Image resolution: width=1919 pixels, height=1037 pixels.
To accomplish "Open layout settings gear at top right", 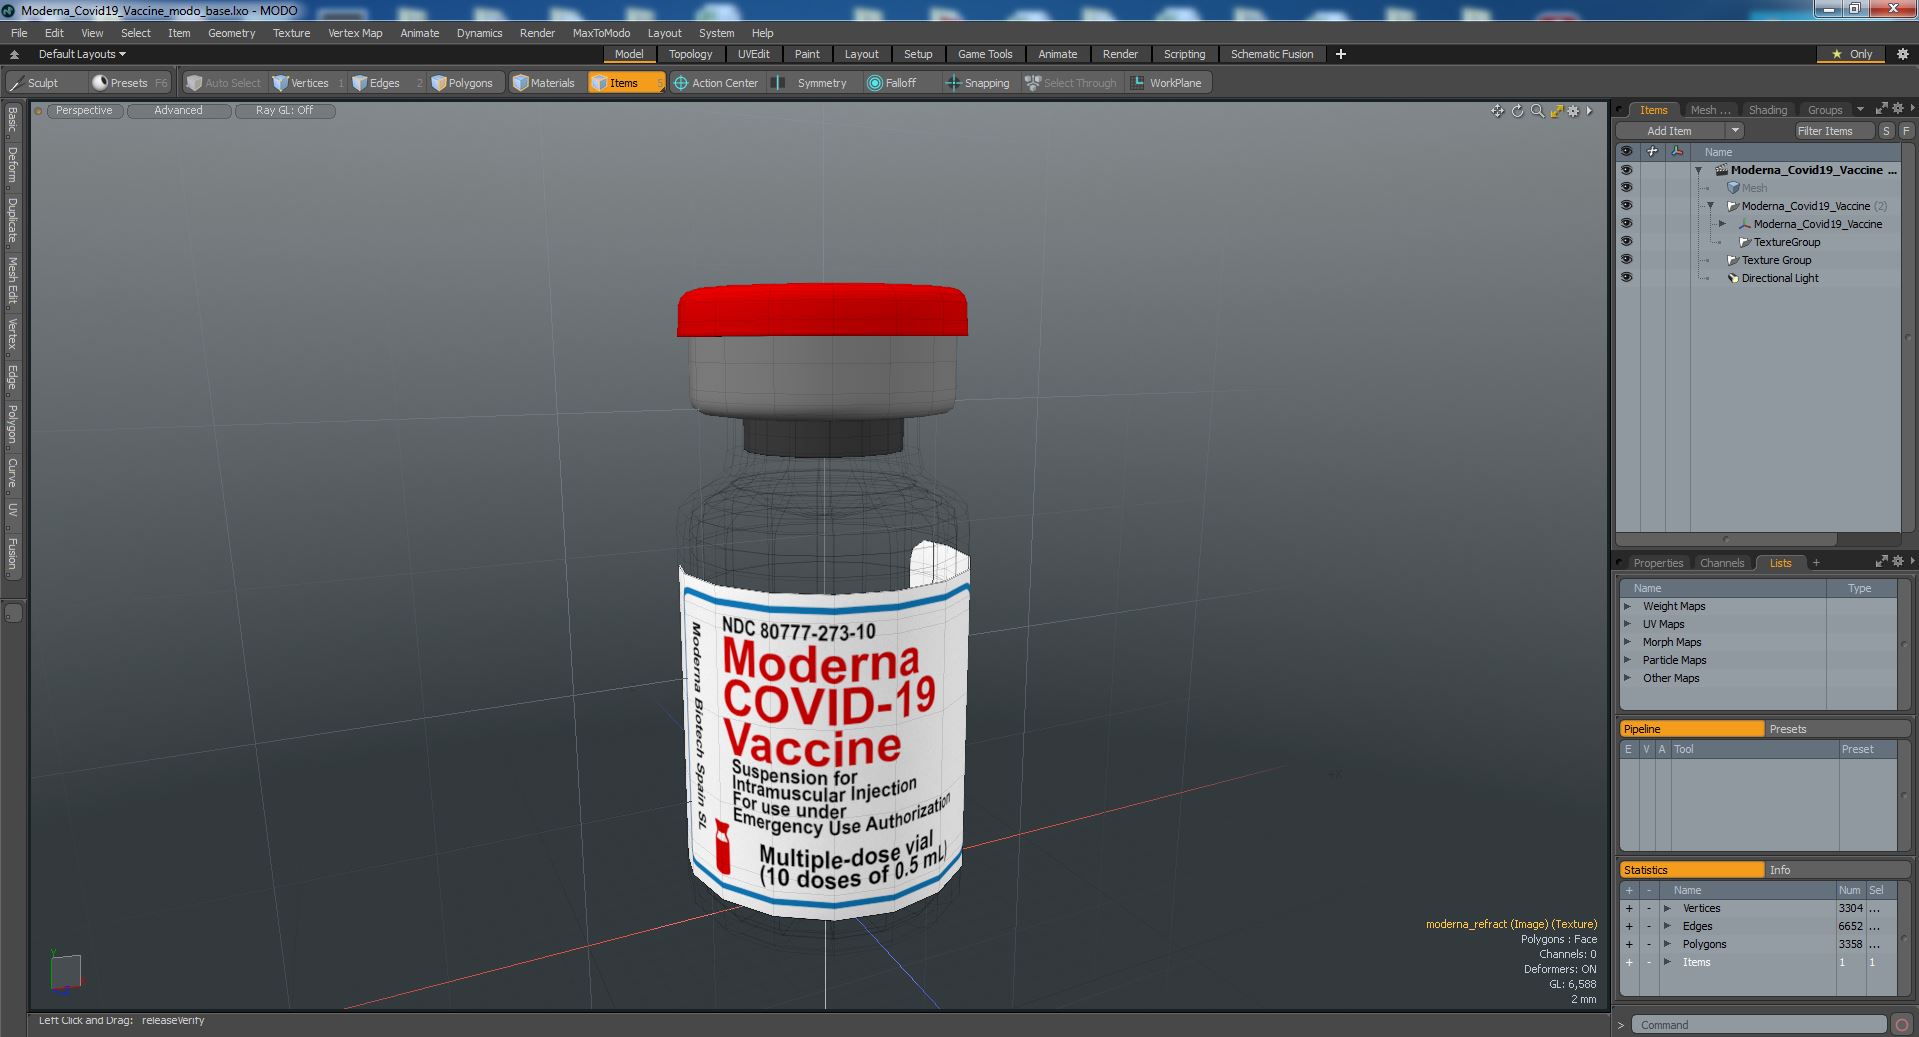I will pyautogui.click(x=1902, y=54).
